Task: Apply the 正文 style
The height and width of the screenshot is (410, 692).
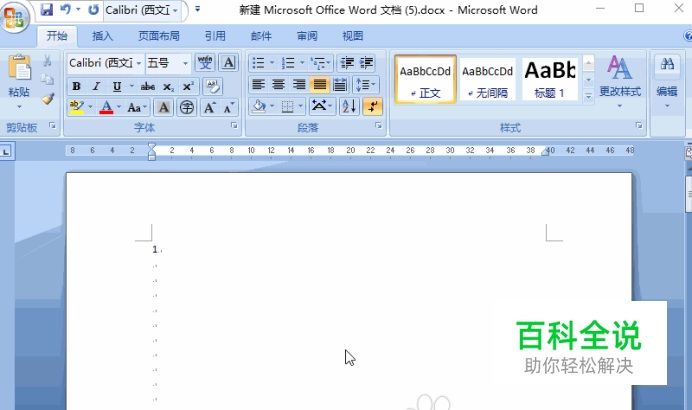Action: tap(425, 79)
